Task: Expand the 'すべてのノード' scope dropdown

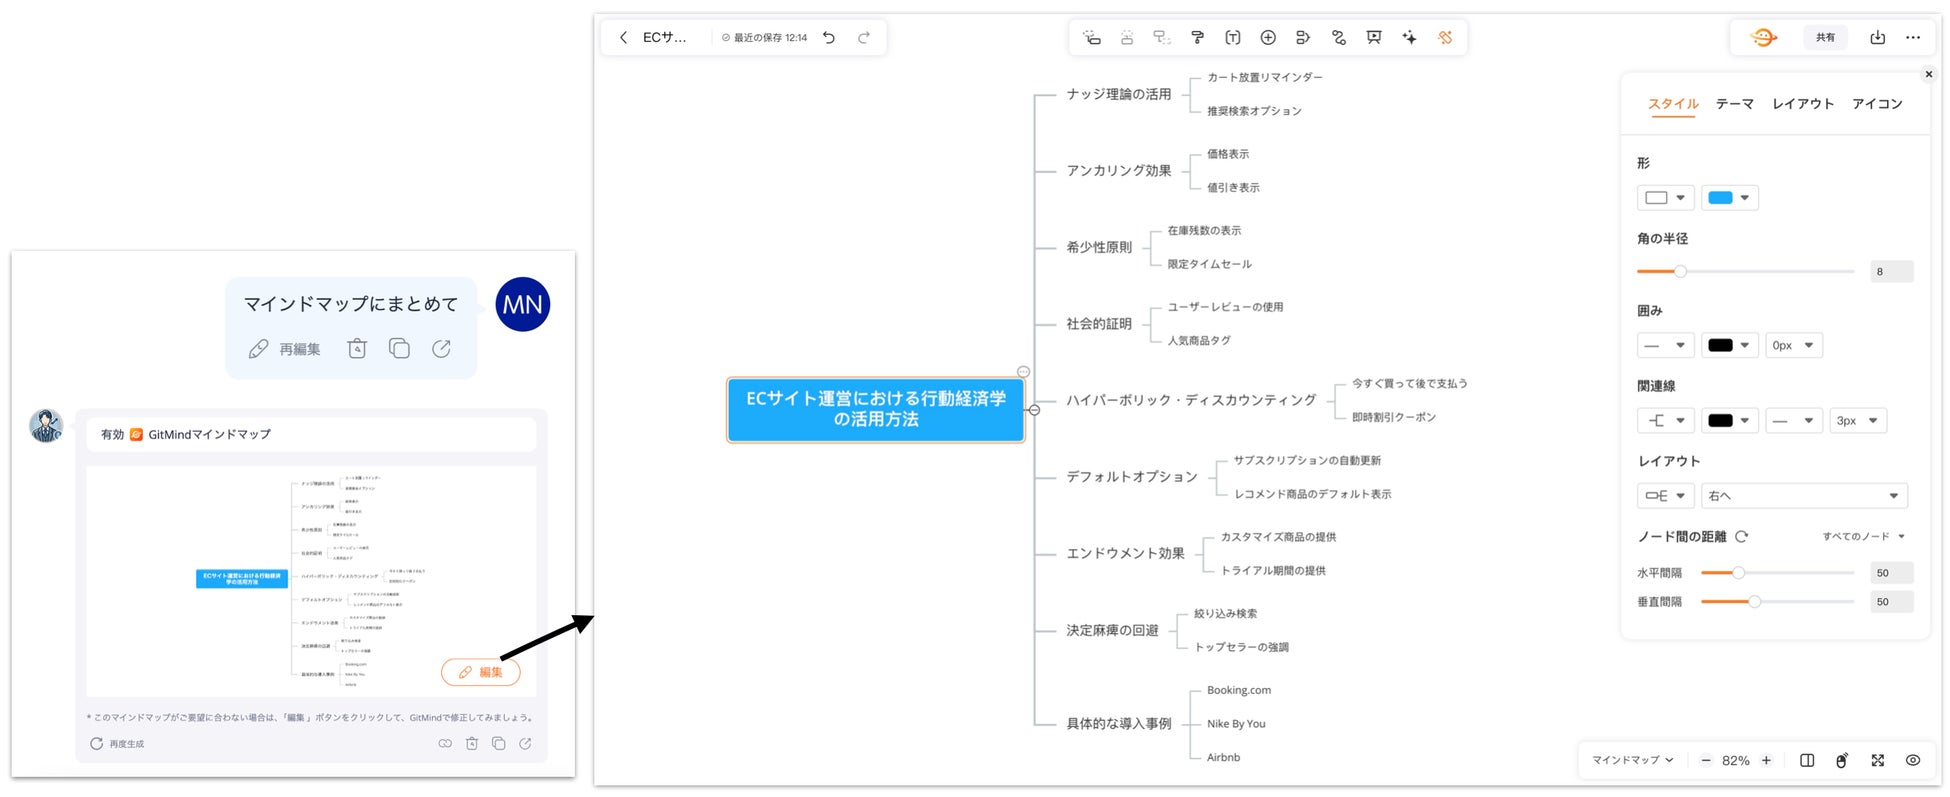Action: tap(1863, 537)
